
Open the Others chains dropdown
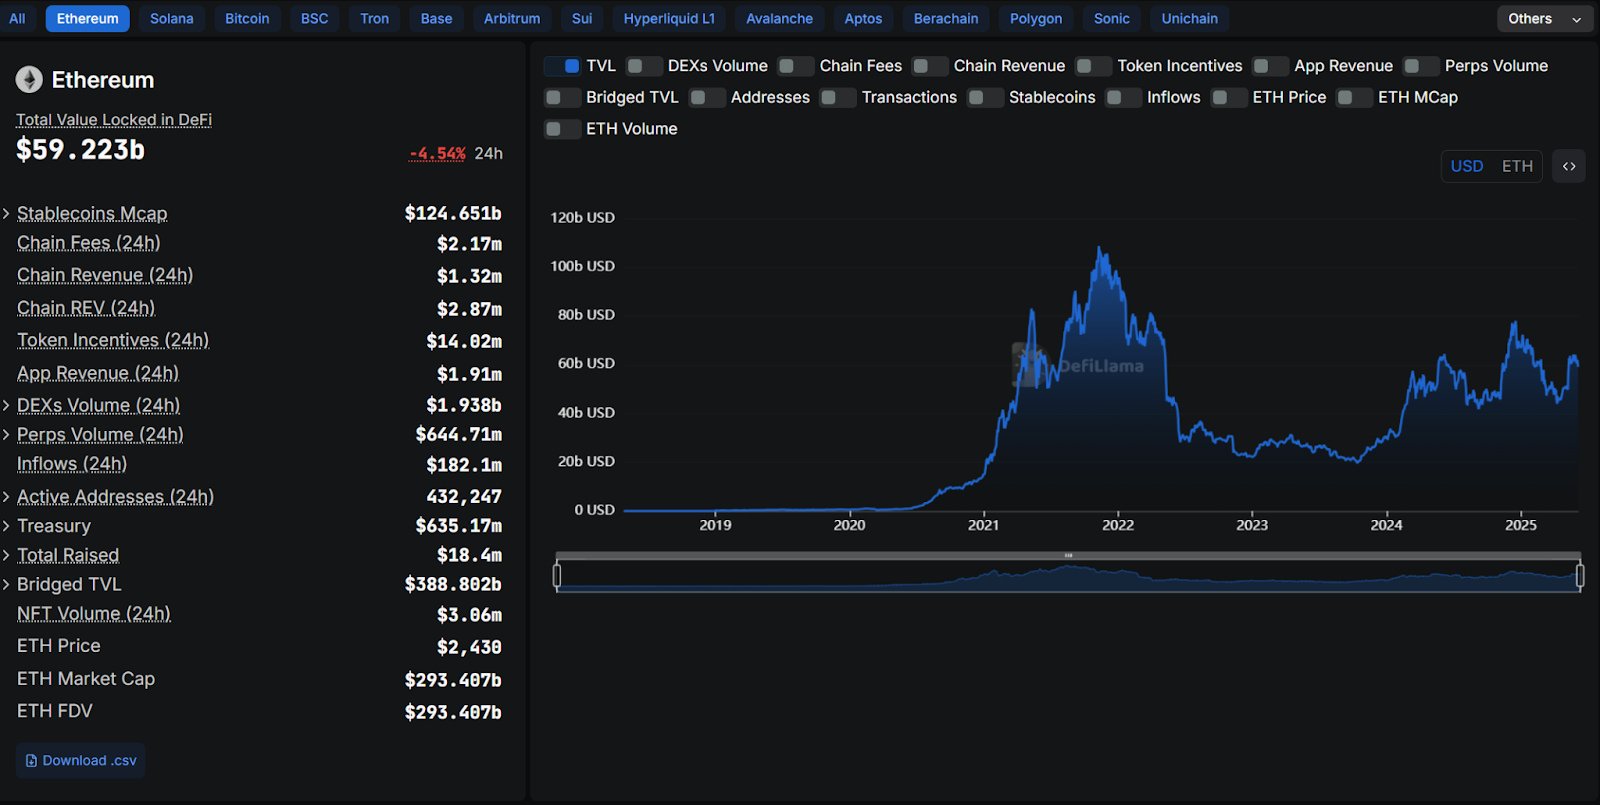[x=1545, y=19]
